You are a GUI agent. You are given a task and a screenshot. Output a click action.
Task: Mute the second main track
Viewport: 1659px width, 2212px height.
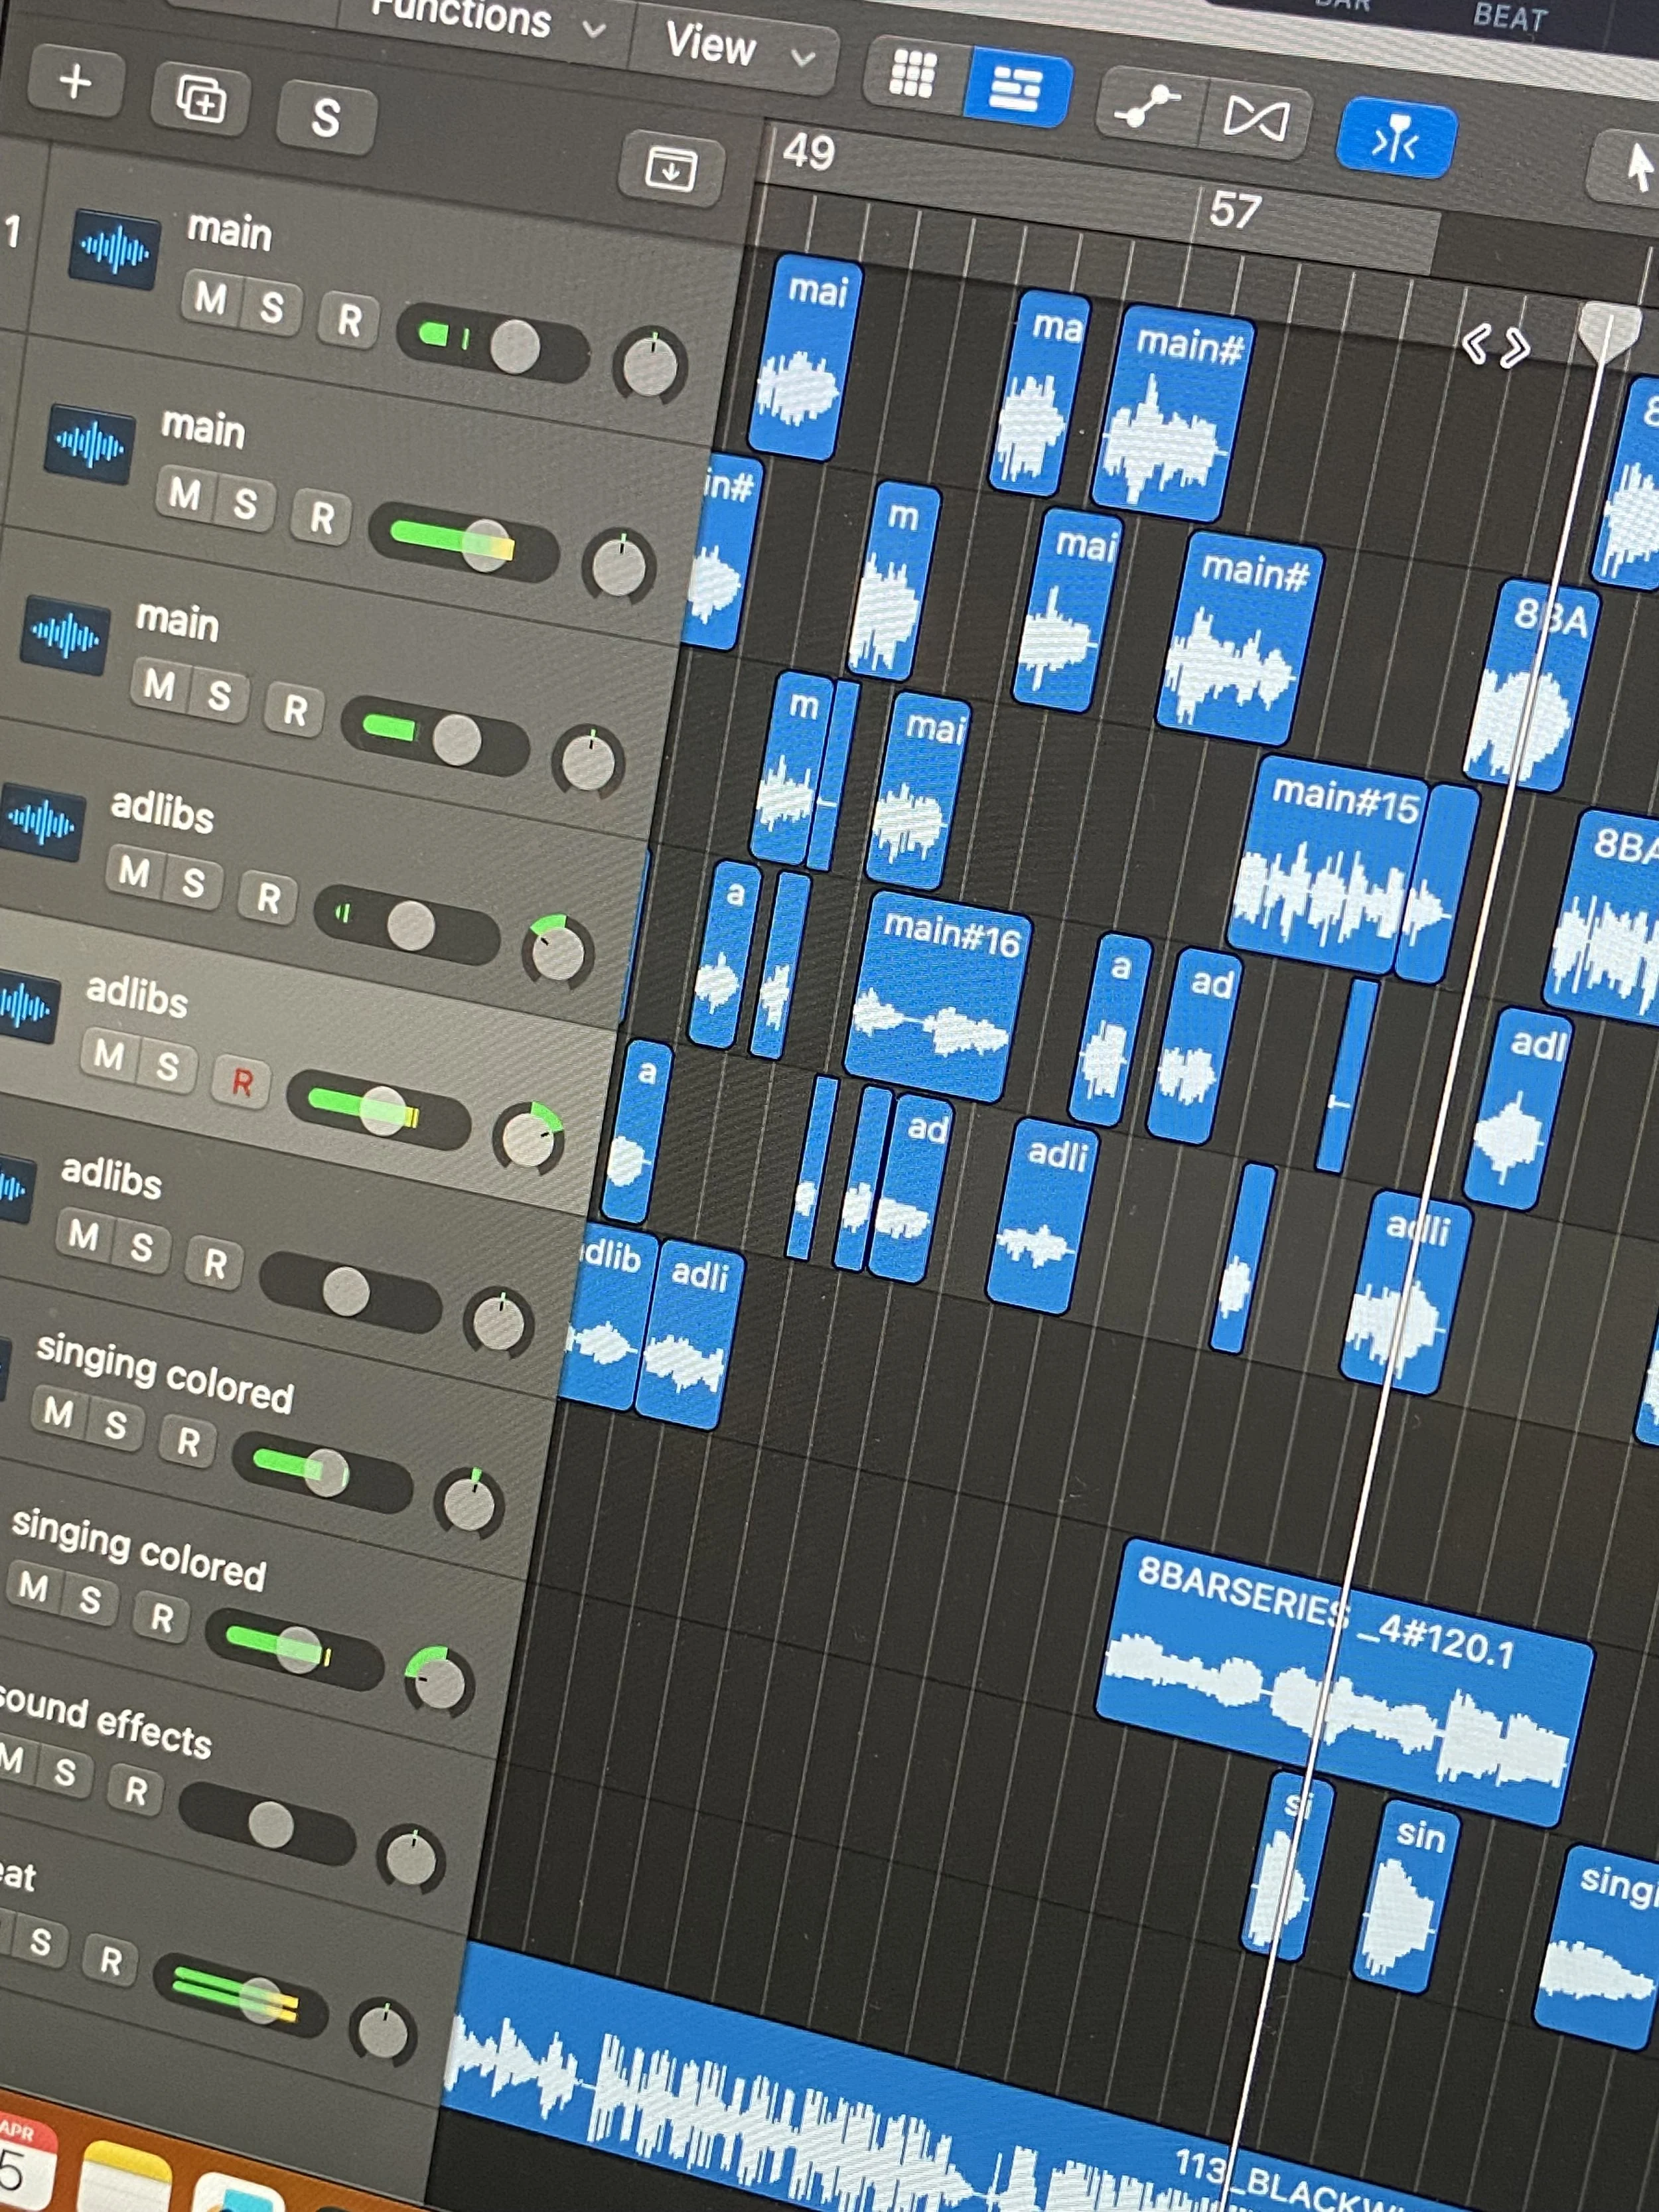click(184, 494)
